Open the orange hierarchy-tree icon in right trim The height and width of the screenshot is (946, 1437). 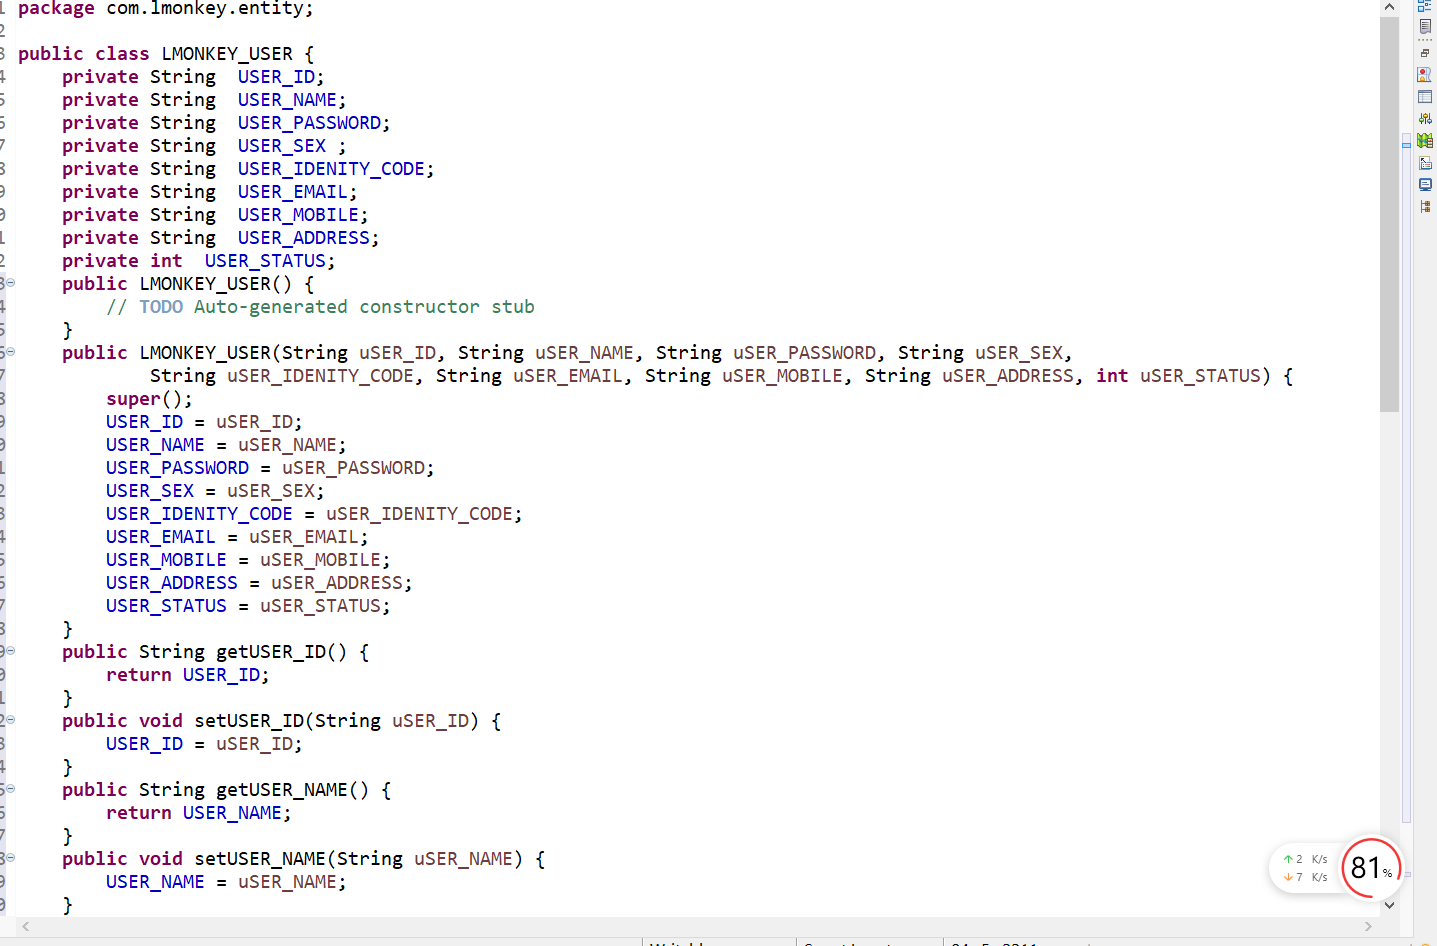(1425, 207)
